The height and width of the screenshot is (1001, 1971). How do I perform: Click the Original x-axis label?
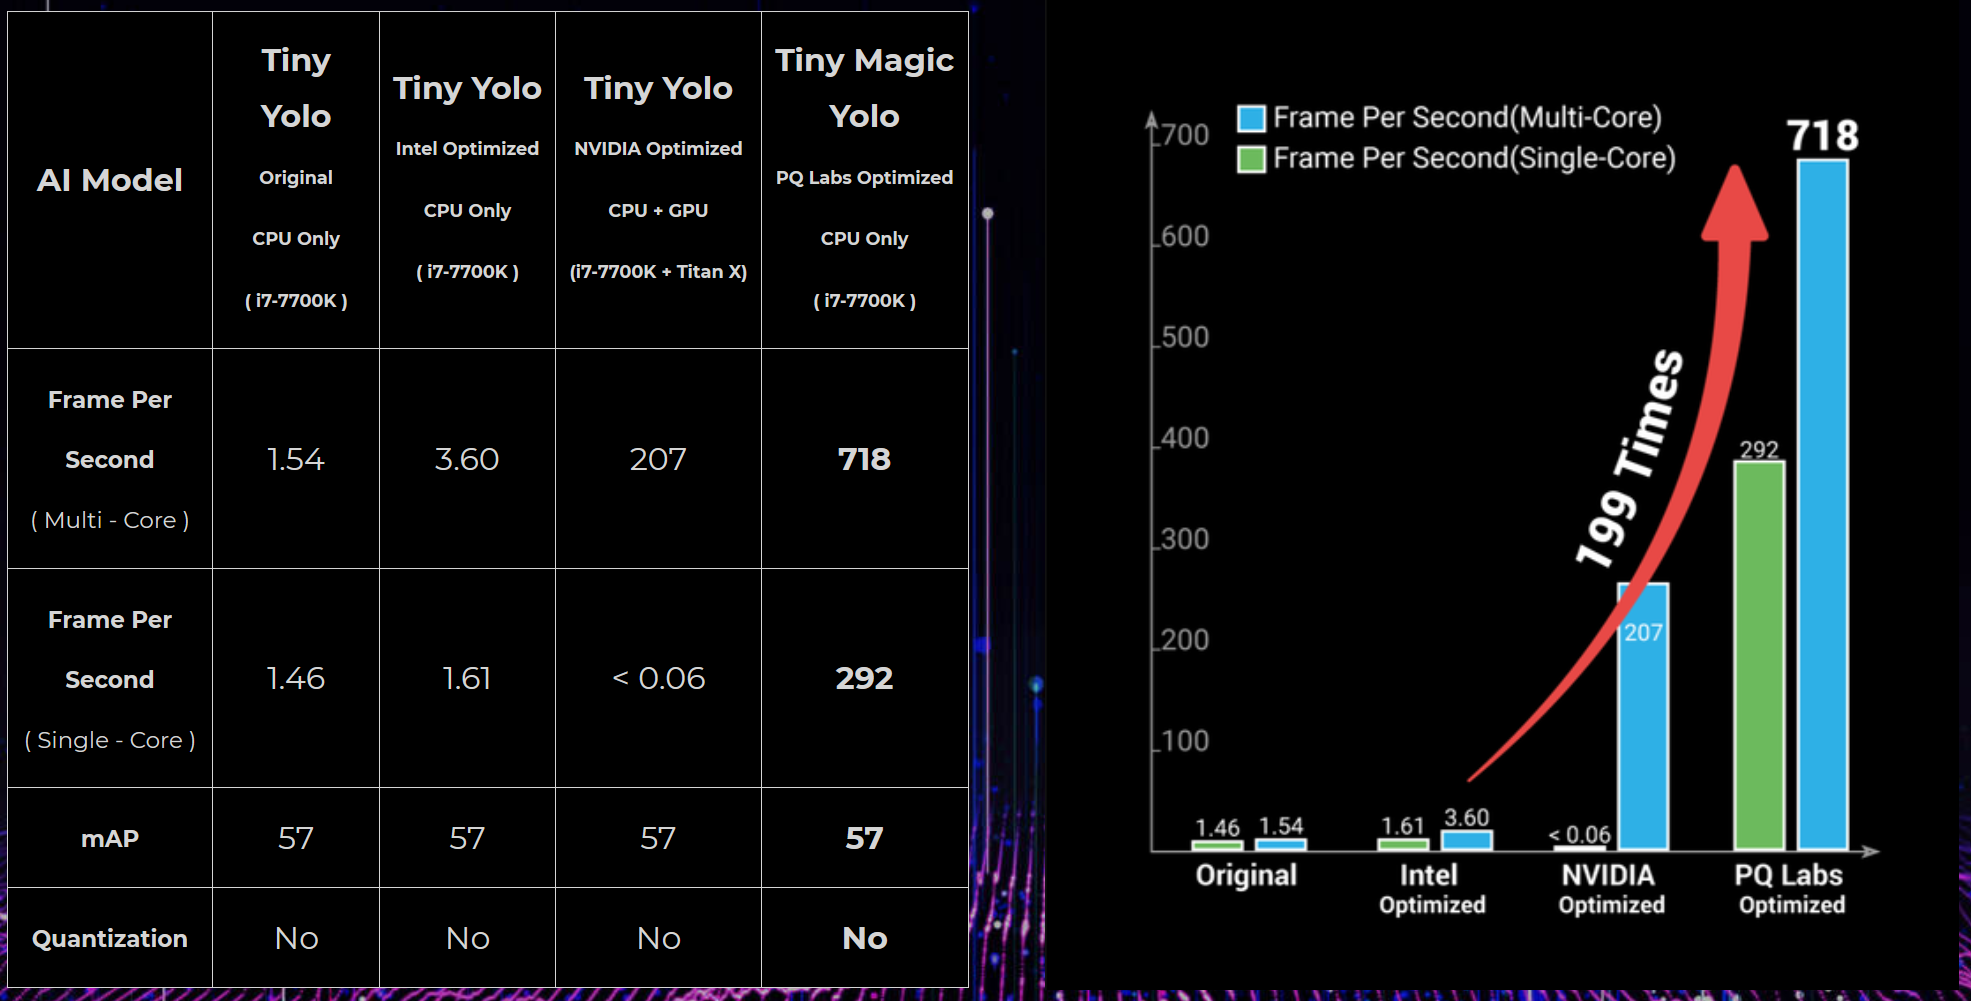coord(1246,875)
